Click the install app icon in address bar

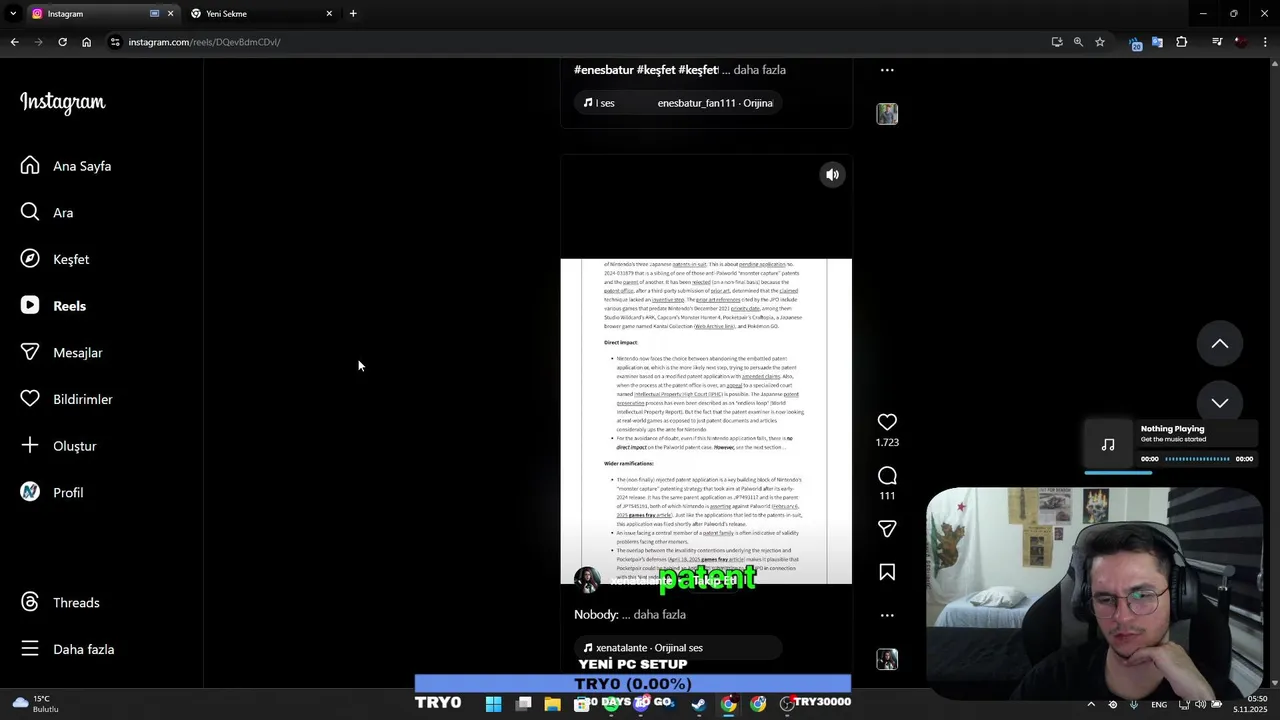1057,42
